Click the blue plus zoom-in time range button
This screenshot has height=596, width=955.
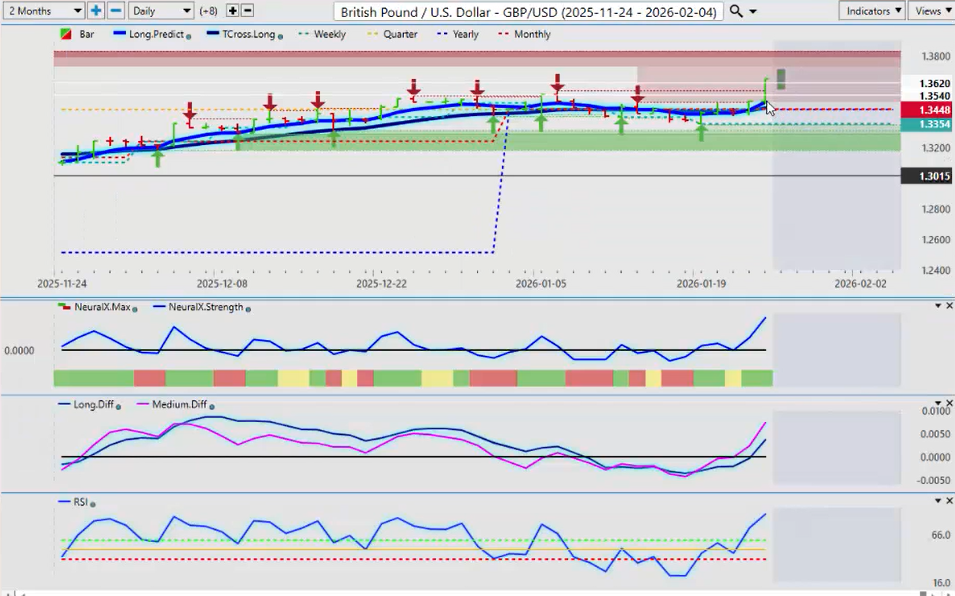(96, 10)
